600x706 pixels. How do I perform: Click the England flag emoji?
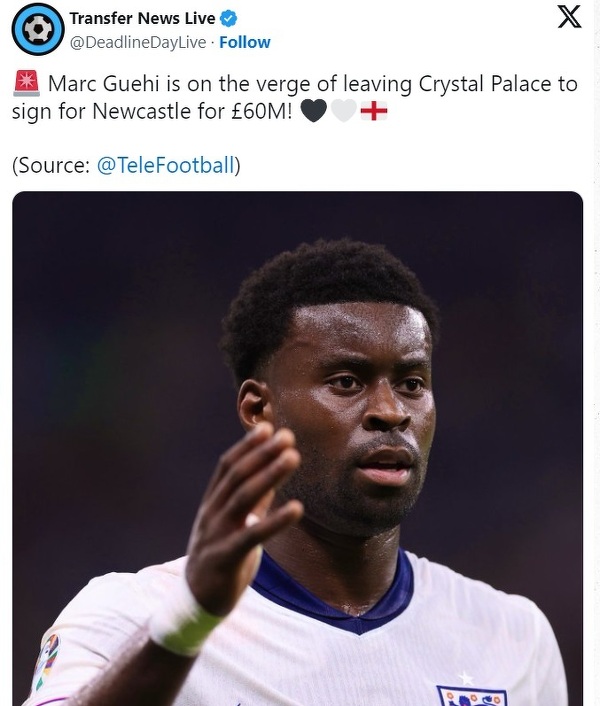(374, 112)
